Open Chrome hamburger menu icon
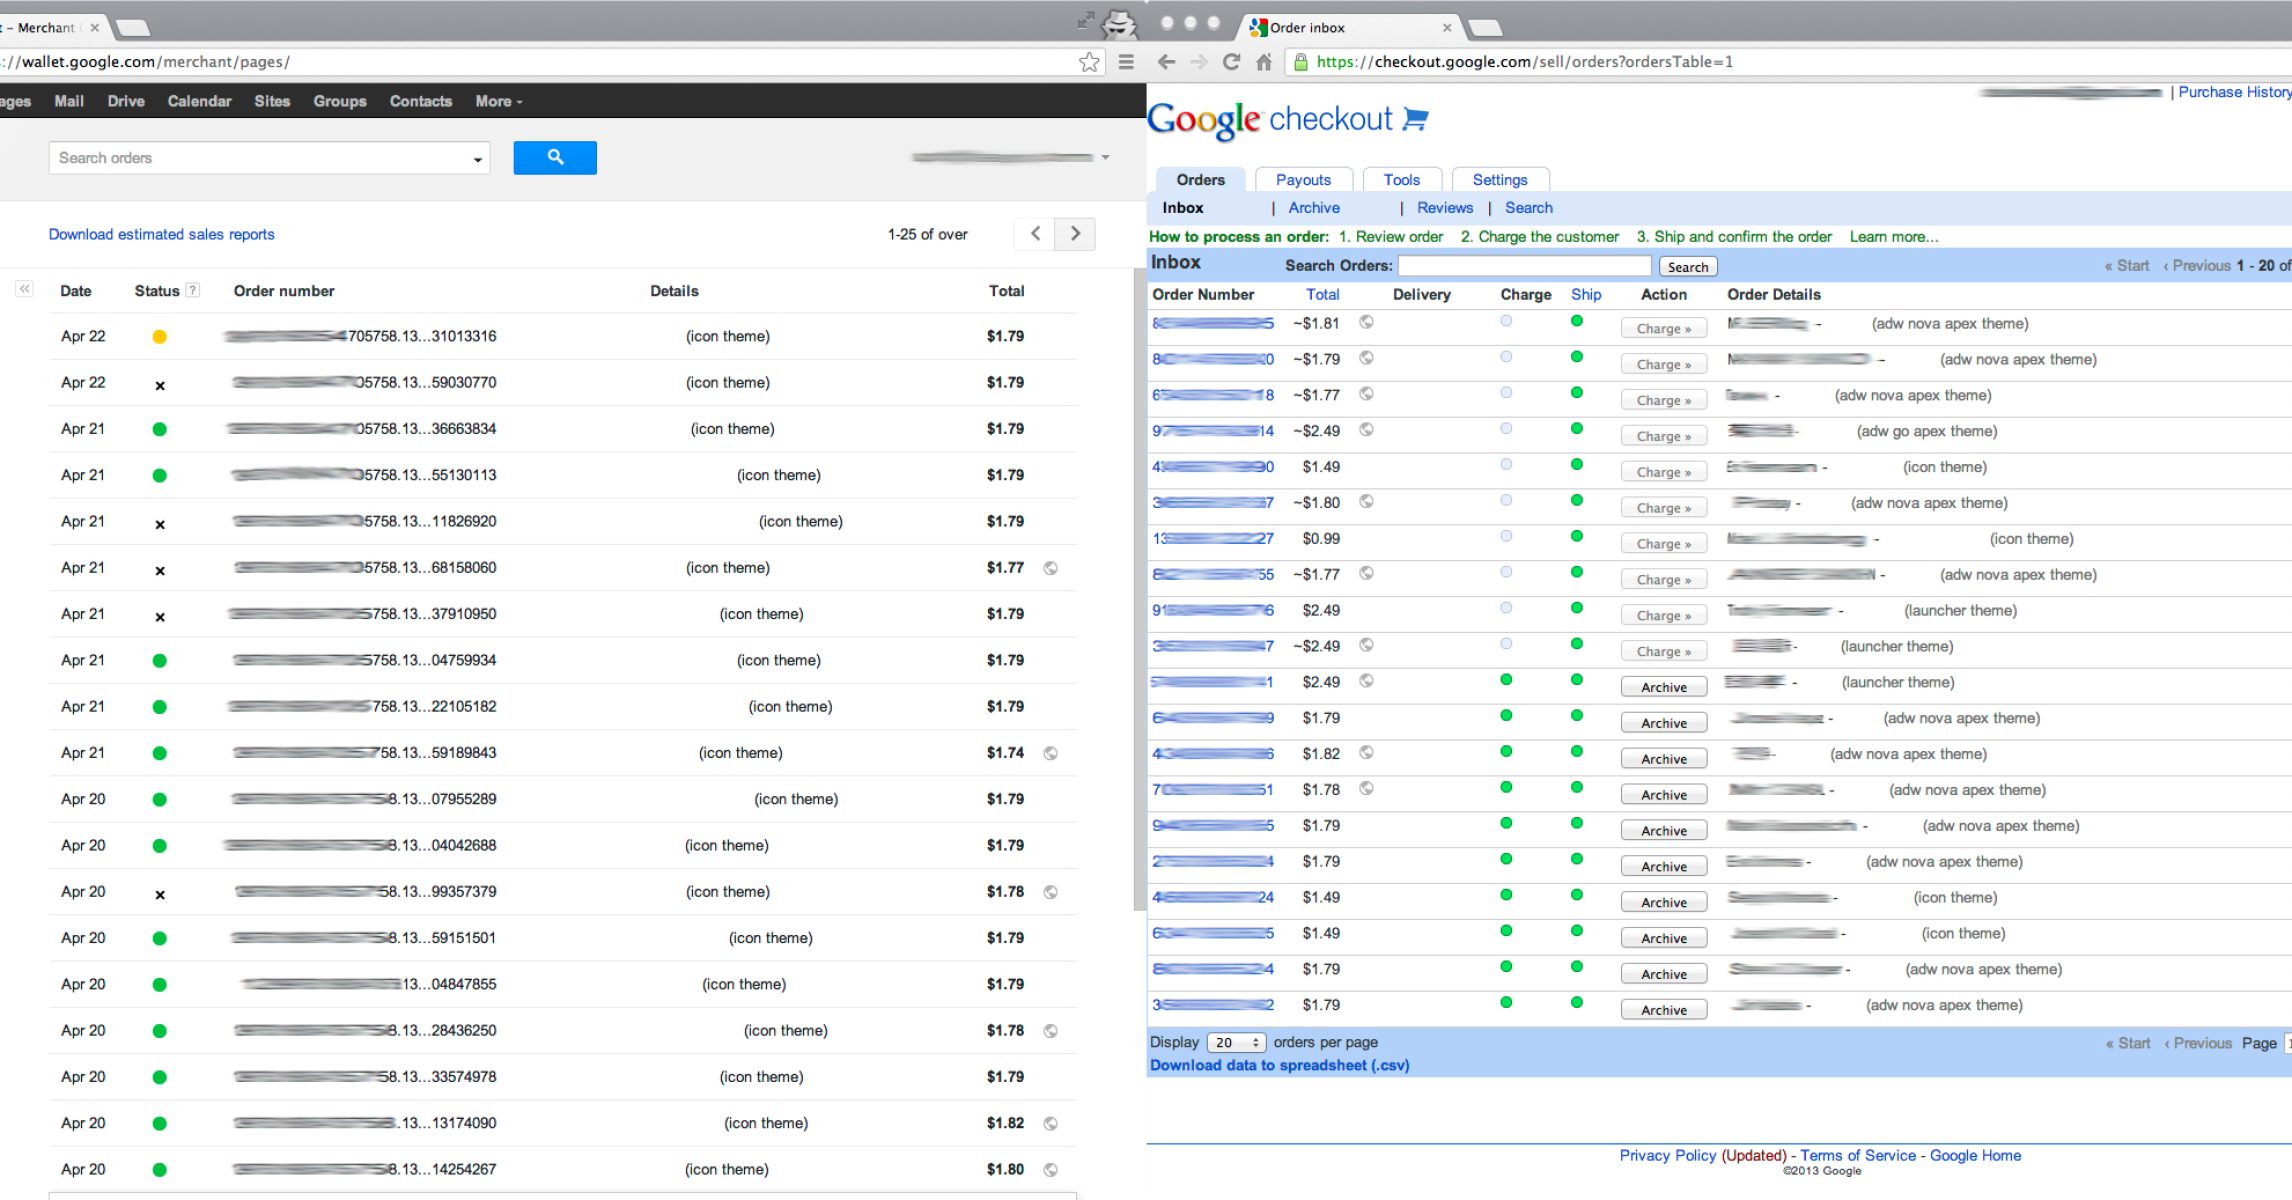Screen dimensions: 2292x1200 (x=1126, y=62)
